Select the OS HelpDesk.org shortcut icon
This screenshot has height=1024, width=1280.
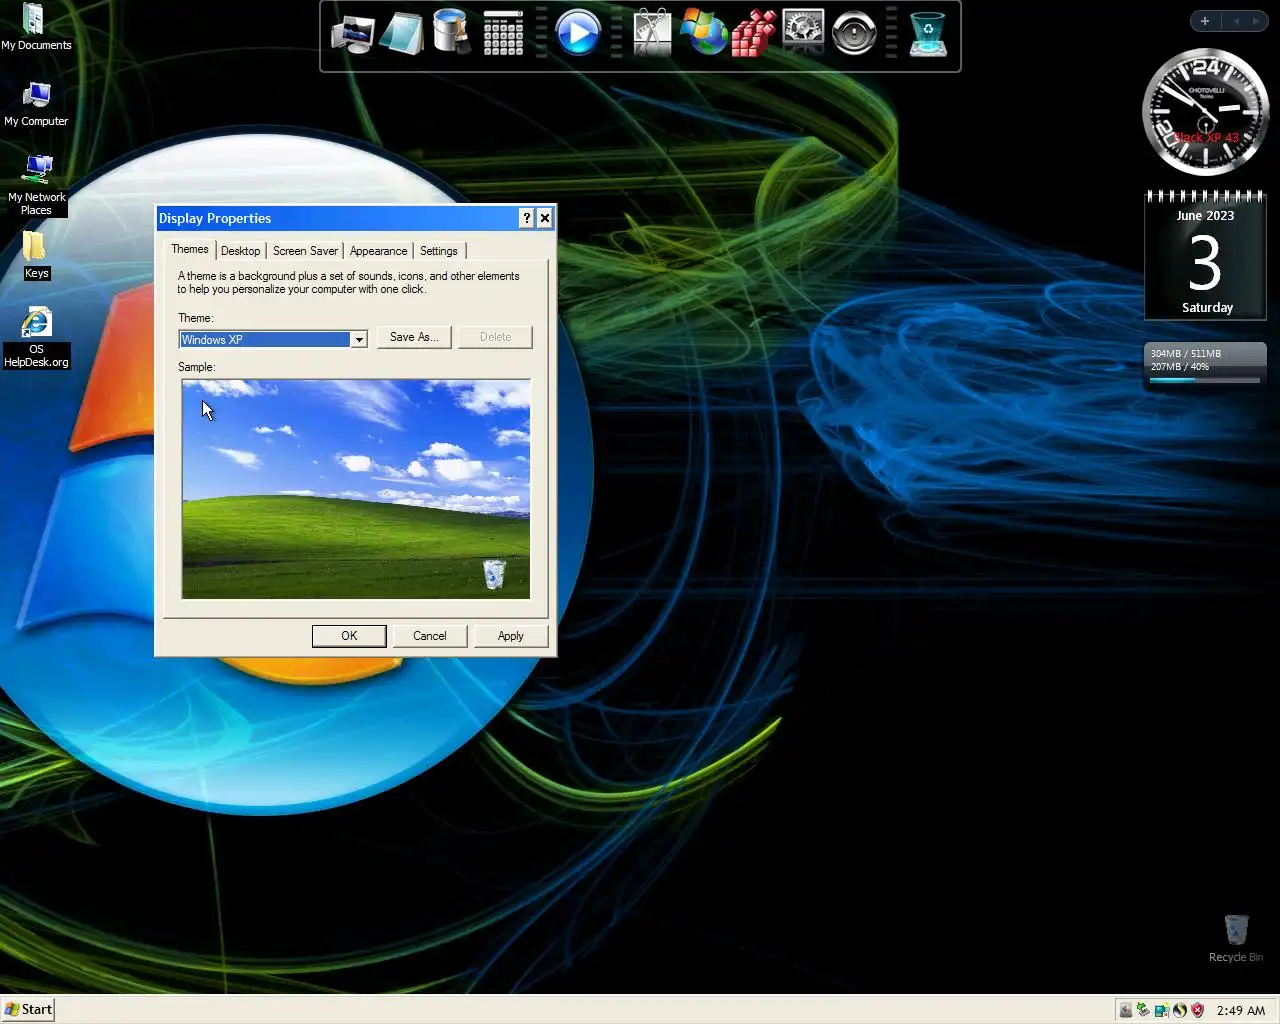(x=36, y=338)
